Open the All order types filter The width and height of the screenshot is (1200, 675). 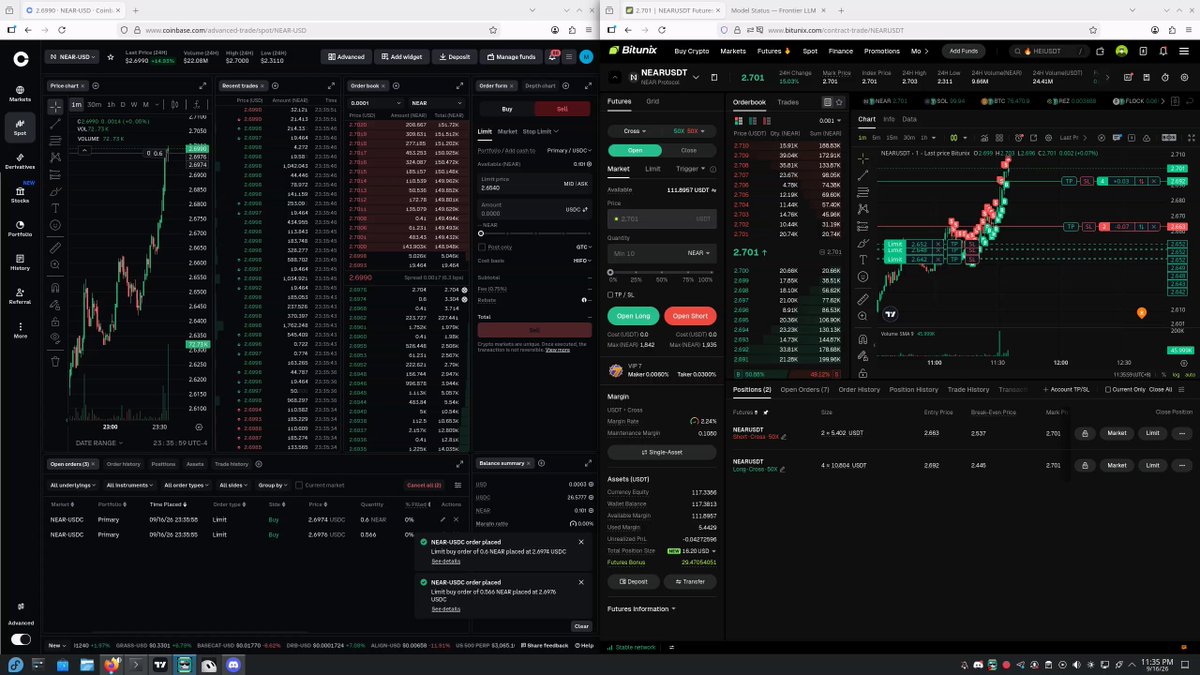pyautogui.click(x=185, y=485)
